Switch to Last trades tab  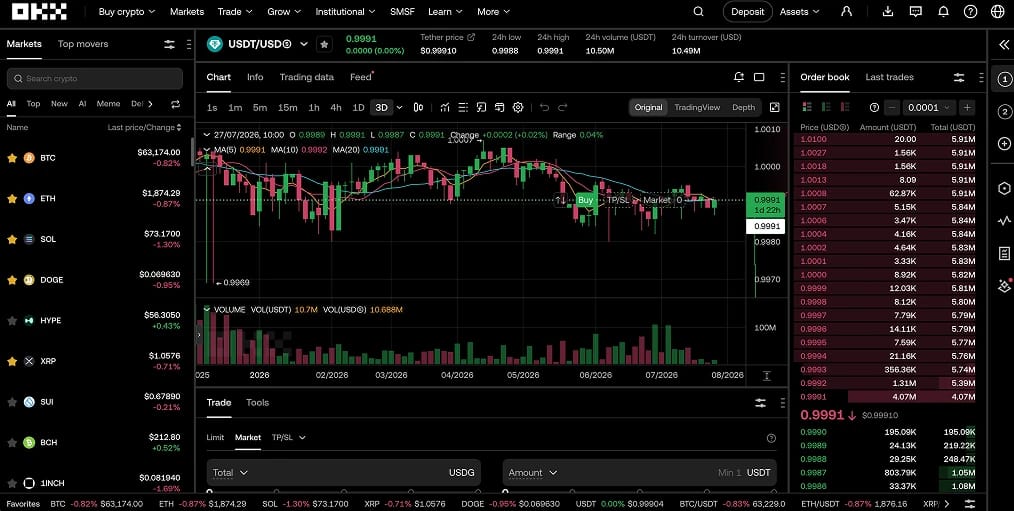(x=889, y=77)
